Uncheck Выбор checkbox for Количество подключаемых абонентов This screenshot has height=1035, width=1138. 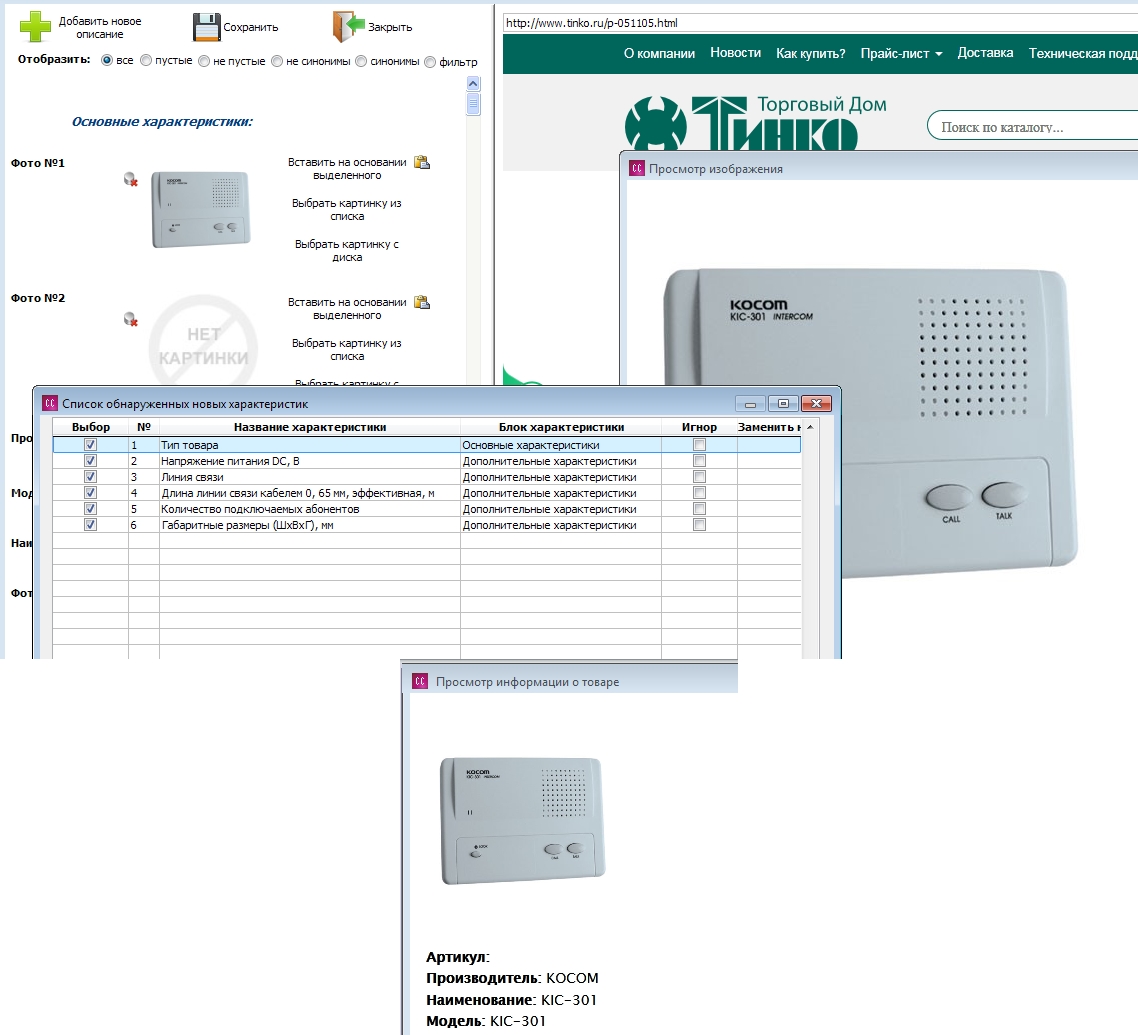click(x=90, y=509)
